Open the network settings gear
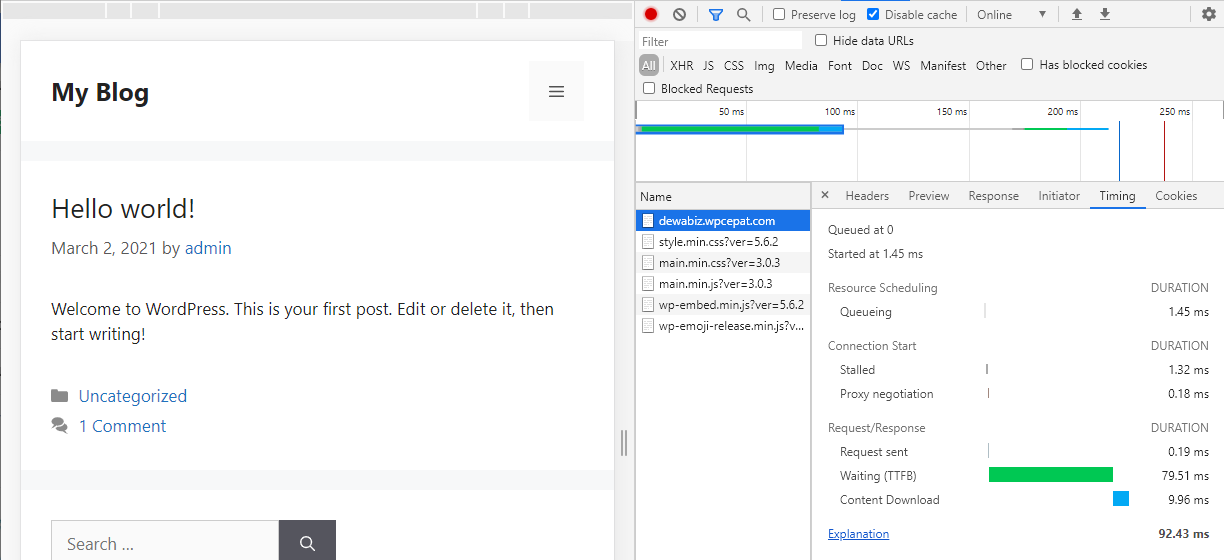1224x560 pixels. click(x=1209, y=15)
